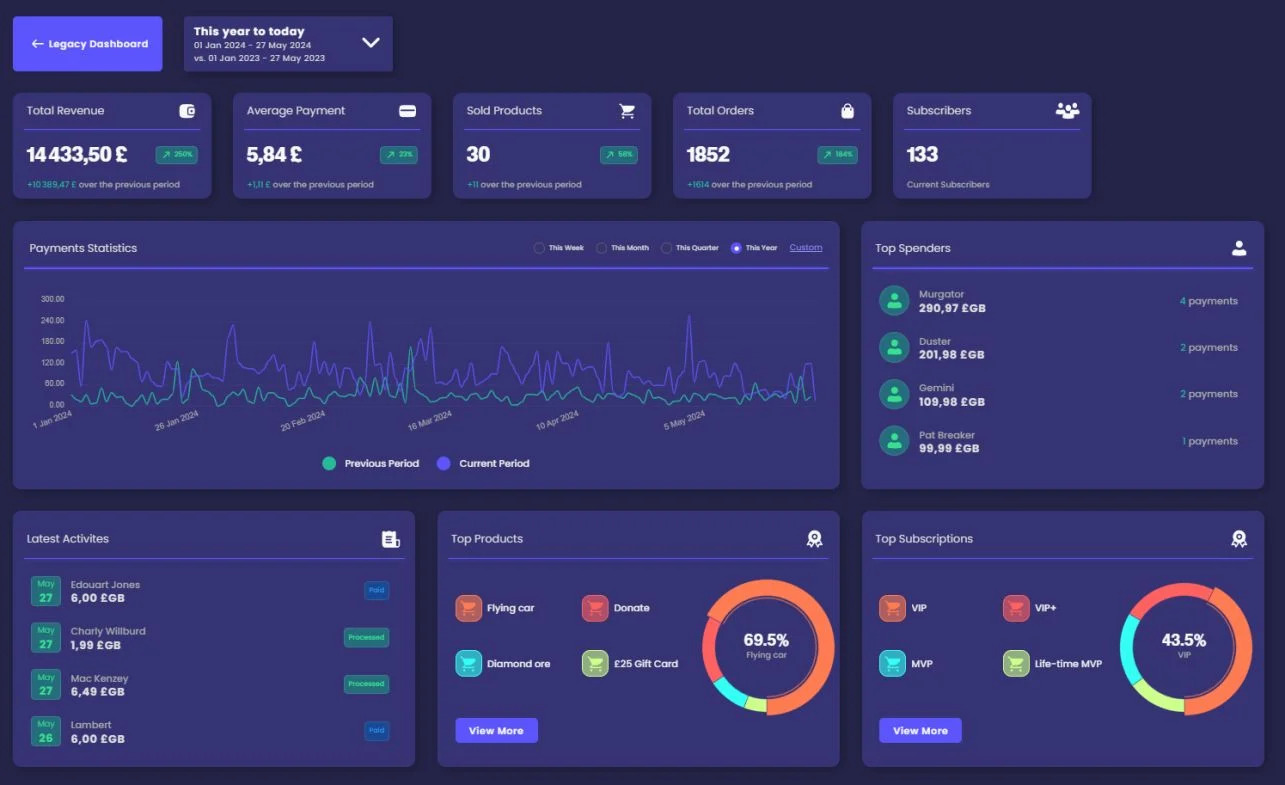Select the This Week radio button

pyautogui.click(x=540, y=248)
